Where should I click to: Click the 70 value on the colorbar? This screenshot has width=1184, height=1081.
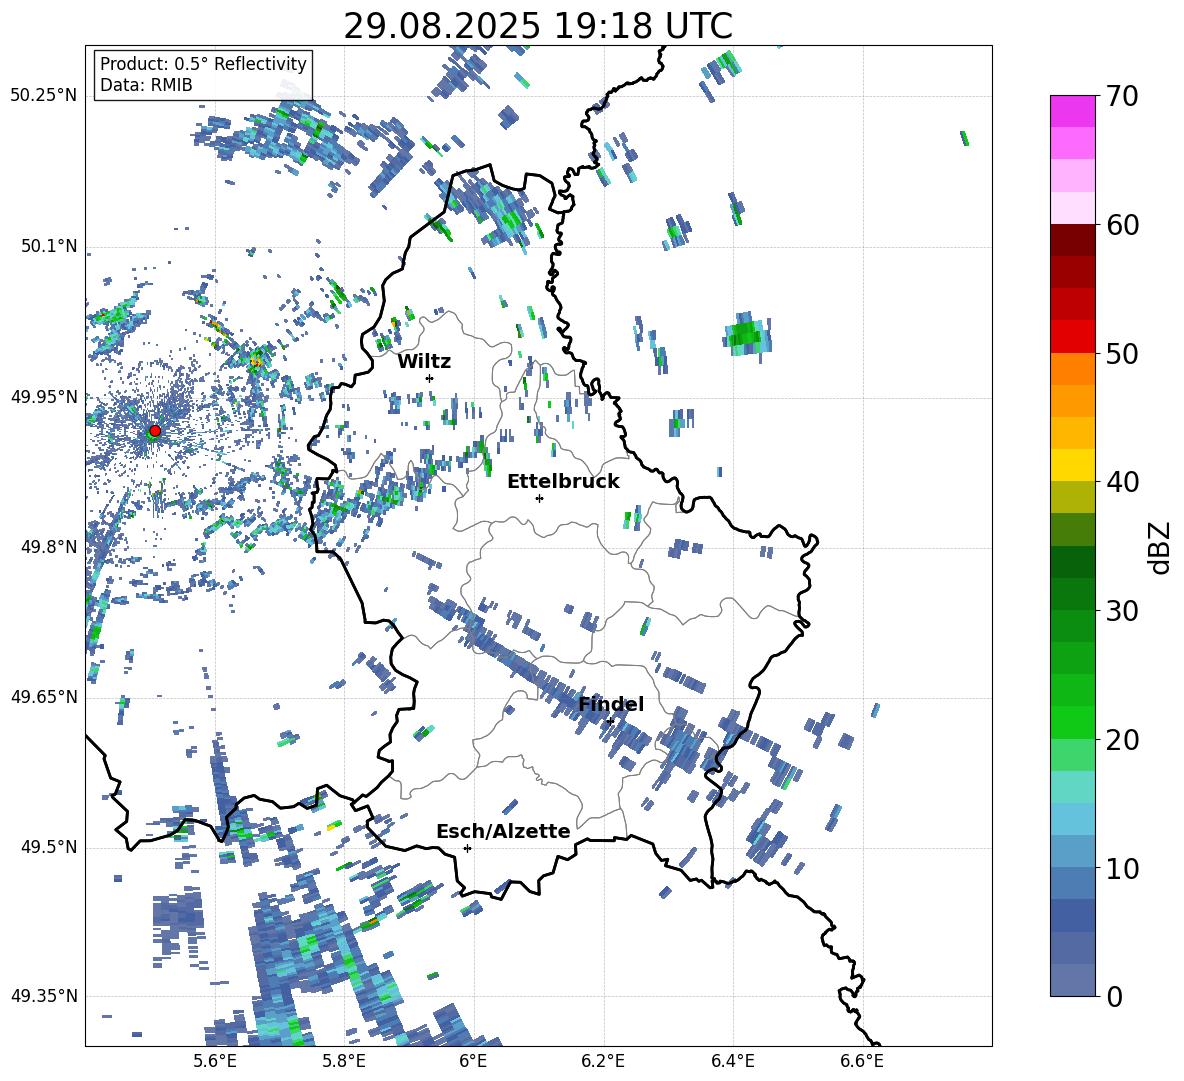pos(1122,96)
